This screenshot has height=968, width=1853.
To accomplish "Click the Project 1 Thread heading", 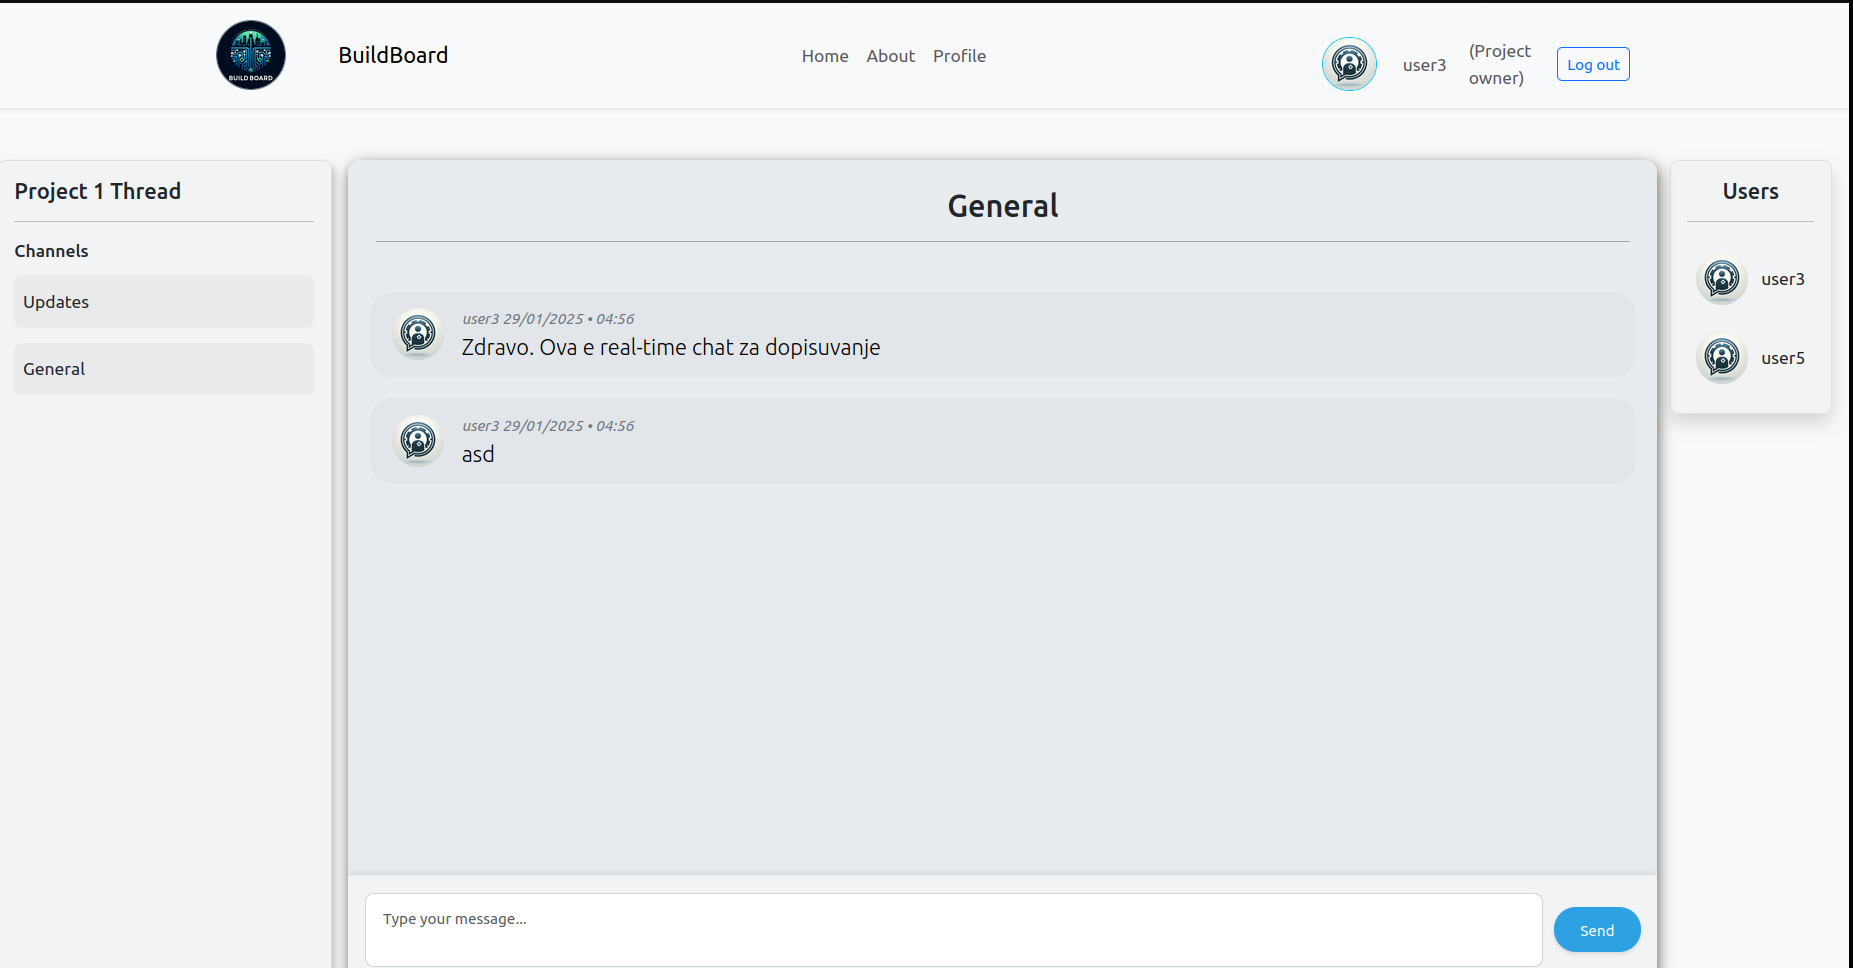I will tap(98, 192).
